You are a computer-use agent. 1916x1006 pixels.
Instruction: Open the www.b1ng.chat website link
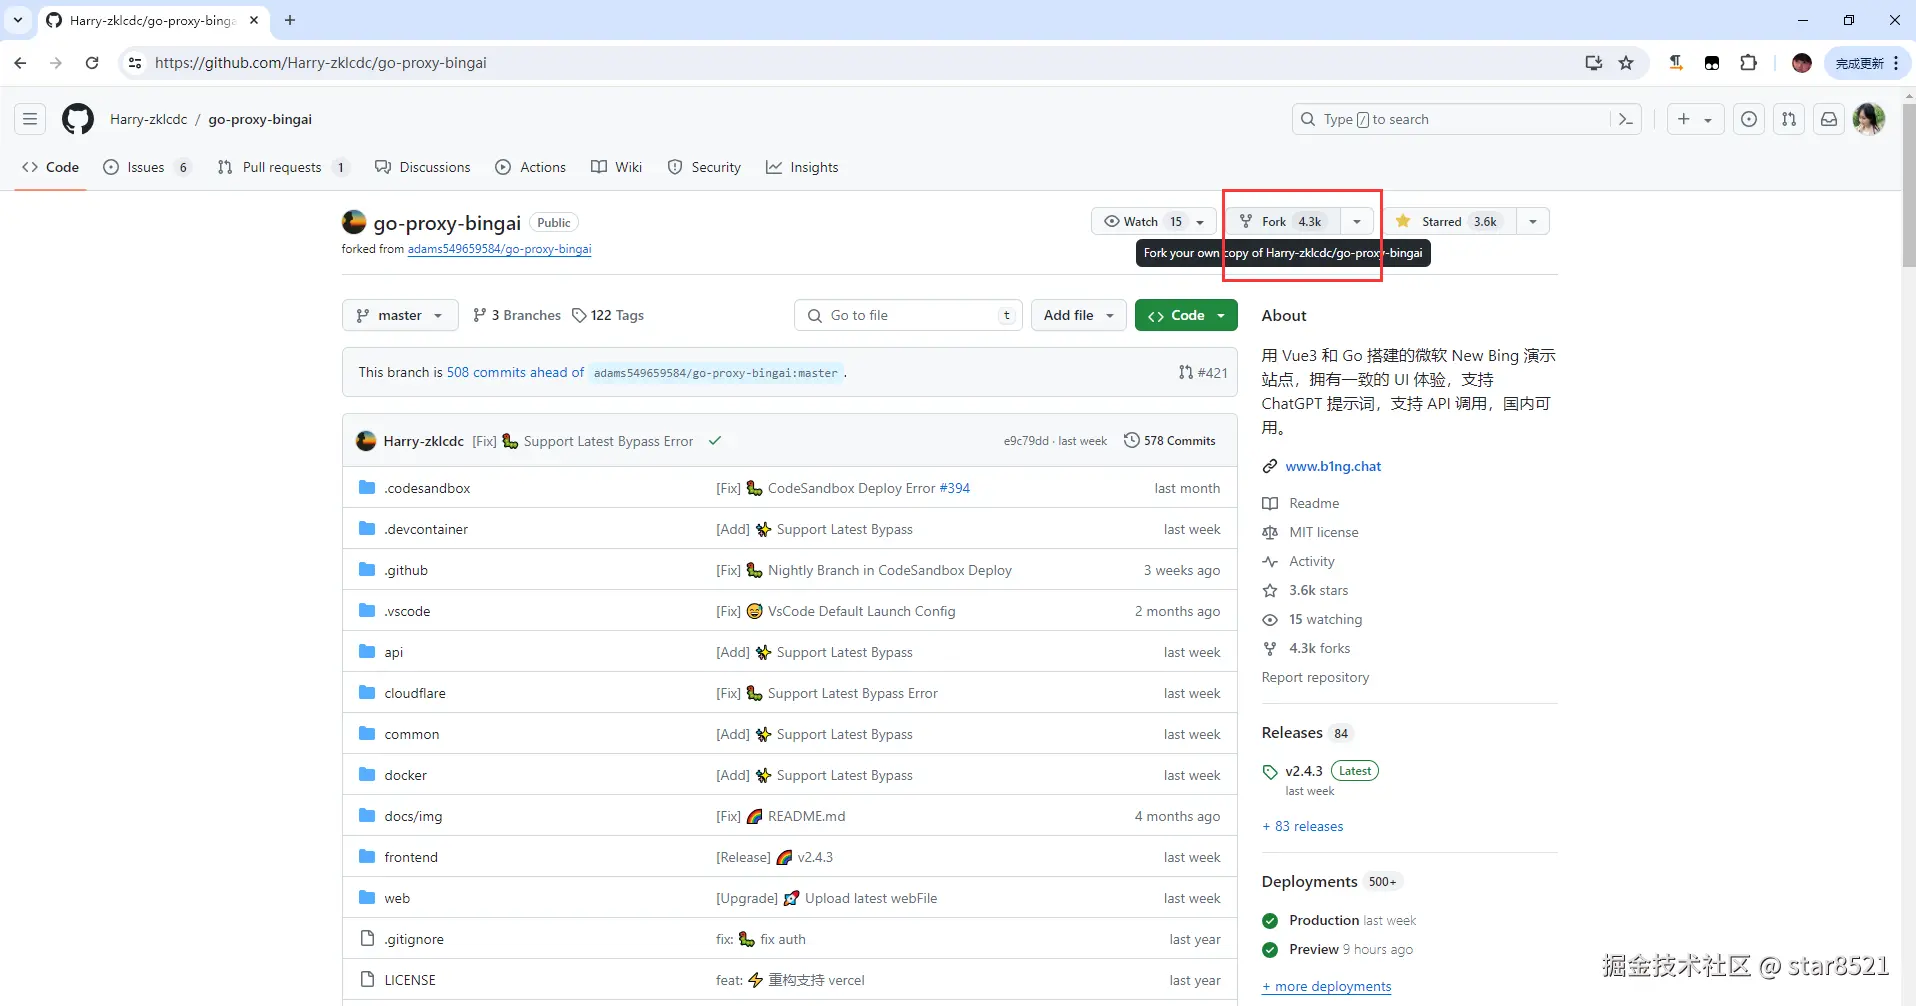pos(1333,466)
